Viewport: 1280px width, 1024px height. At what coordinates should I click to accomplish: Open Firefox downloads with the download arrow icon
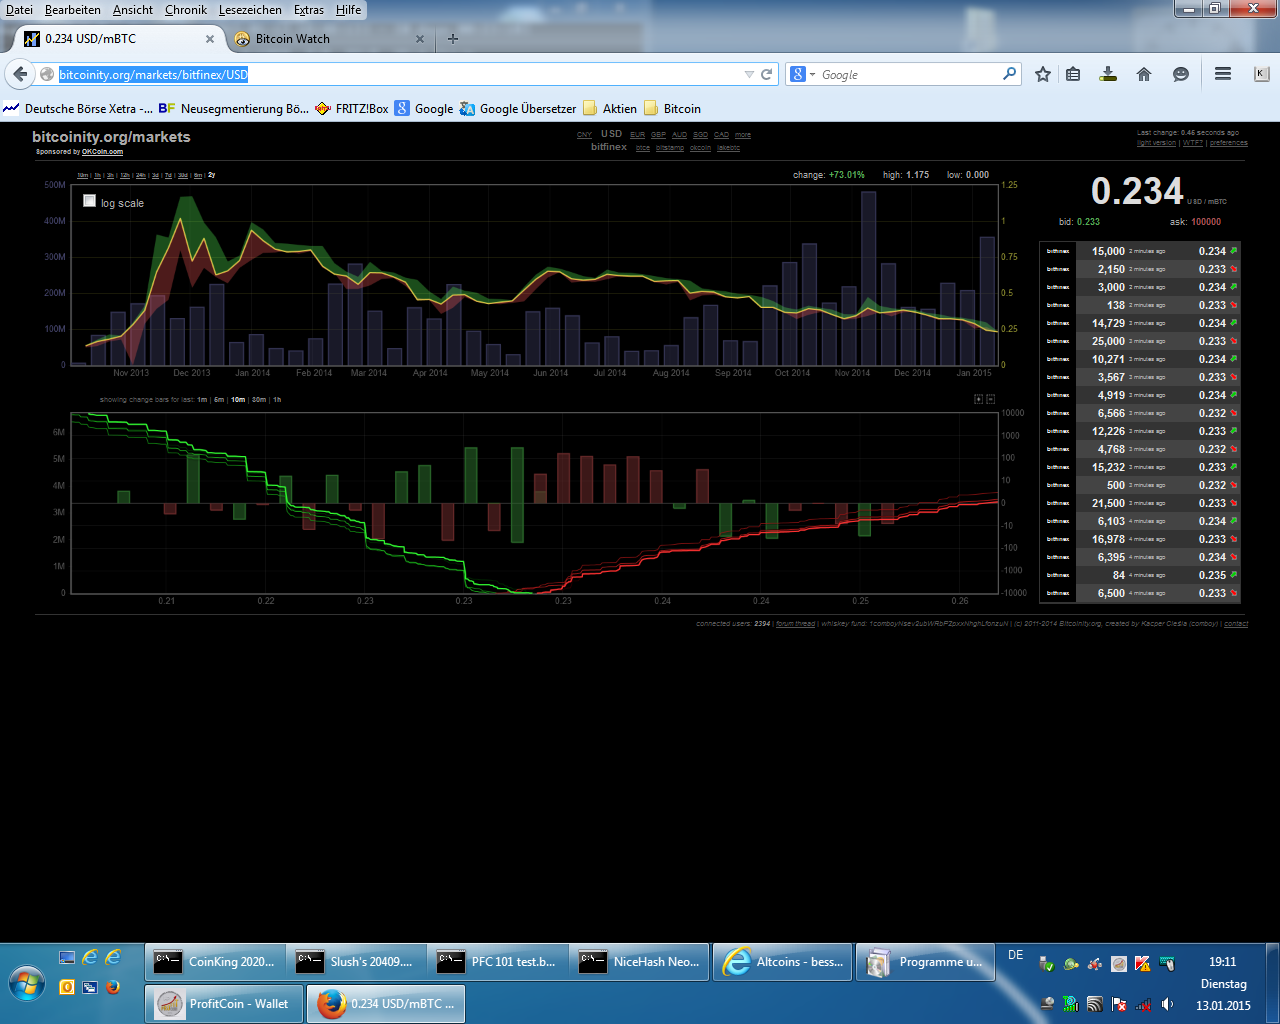pos(1107,73)
